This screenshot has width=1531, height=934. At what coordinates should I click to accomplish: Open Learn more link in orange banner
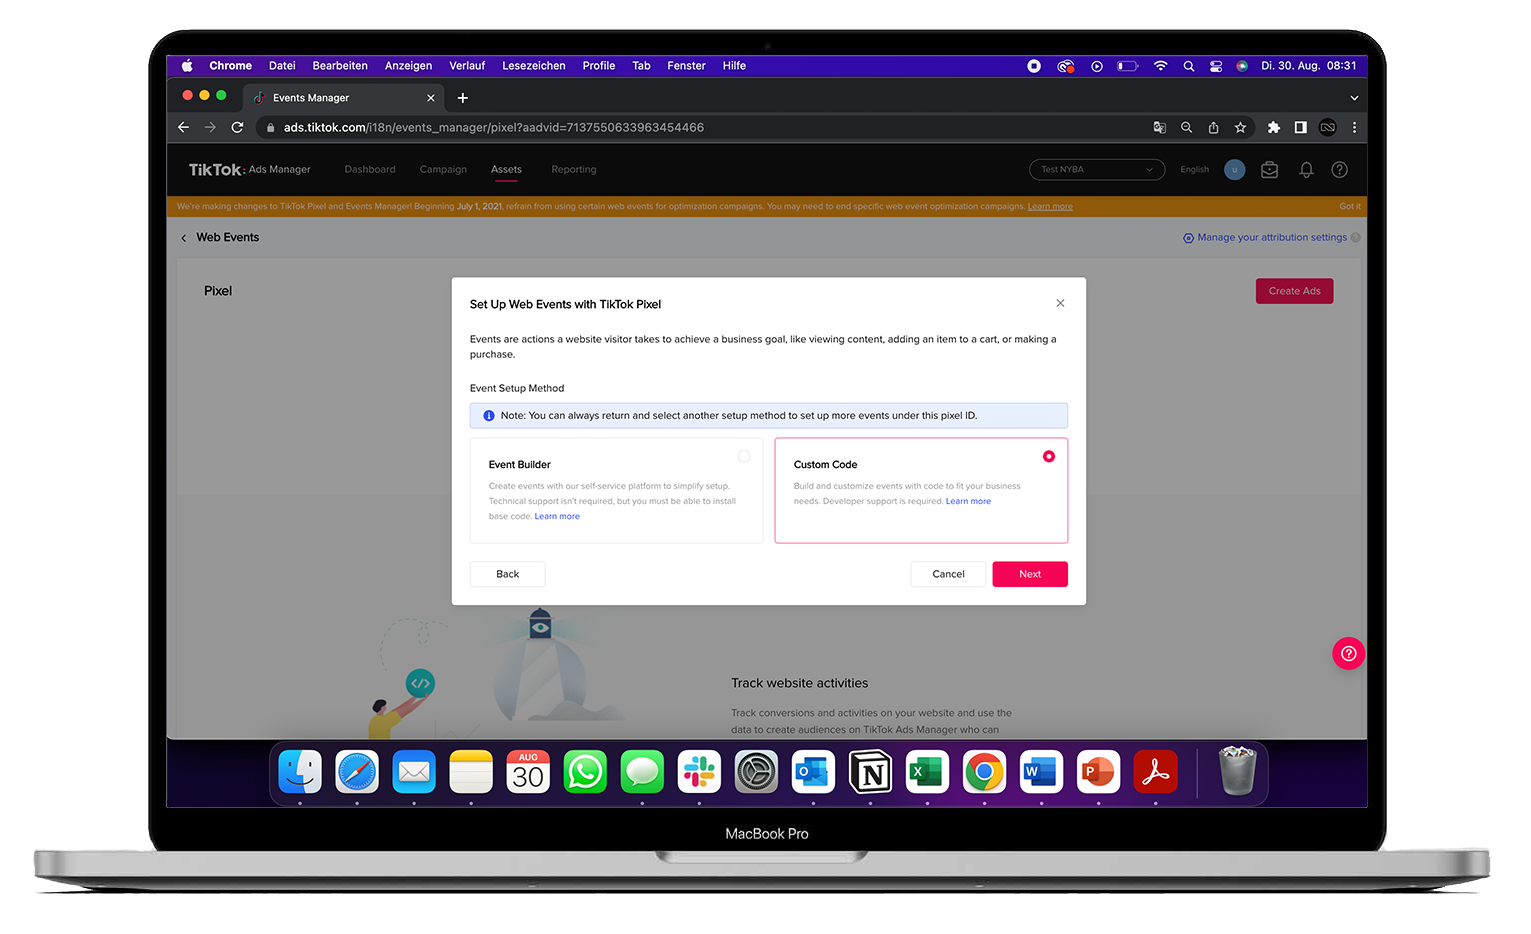click(x=1050, y=206)
